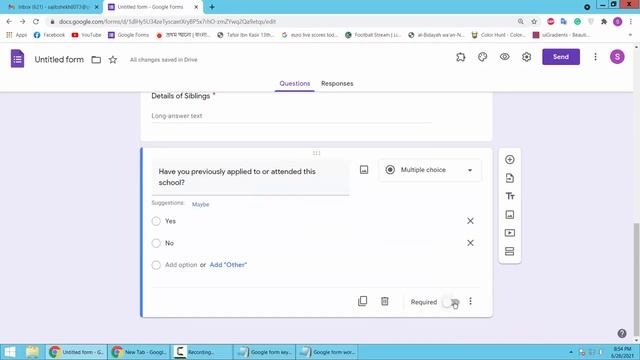Open the YouTube bookmark
This screenshot has width=640, height=360.
point(87,35)
